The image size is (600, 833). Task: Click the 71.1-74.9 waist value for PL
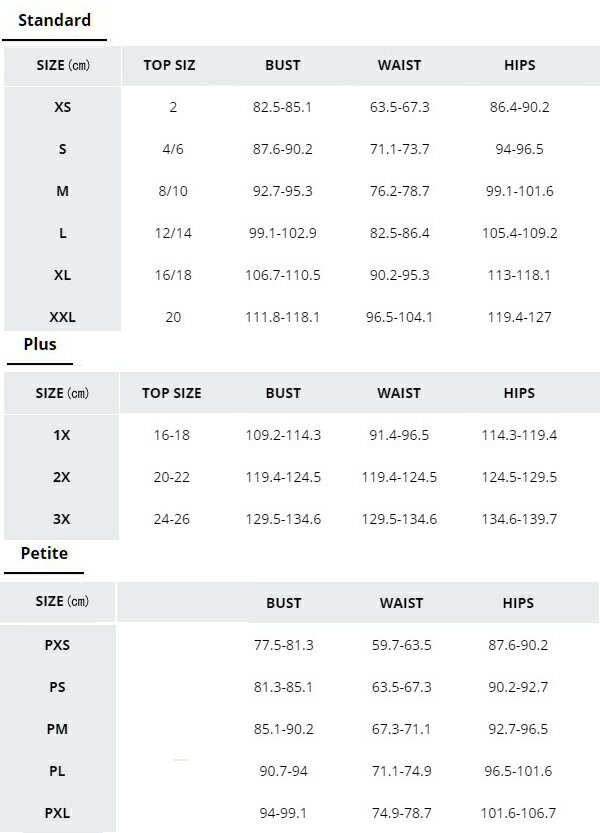(x=401, y=771)
